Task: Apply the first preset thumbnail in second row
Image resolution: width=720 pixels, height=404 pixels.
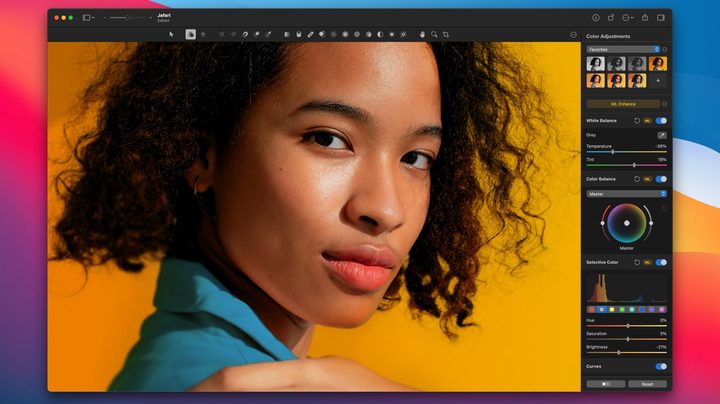Action: point(595,81)
